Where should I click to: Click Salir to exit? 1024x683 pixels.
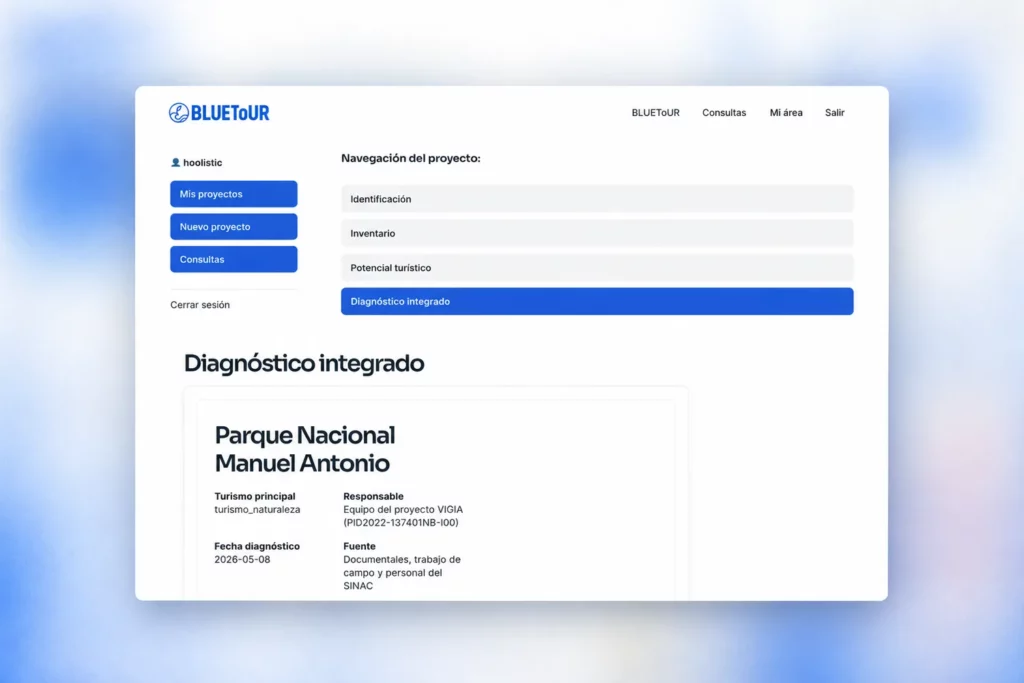834,112
